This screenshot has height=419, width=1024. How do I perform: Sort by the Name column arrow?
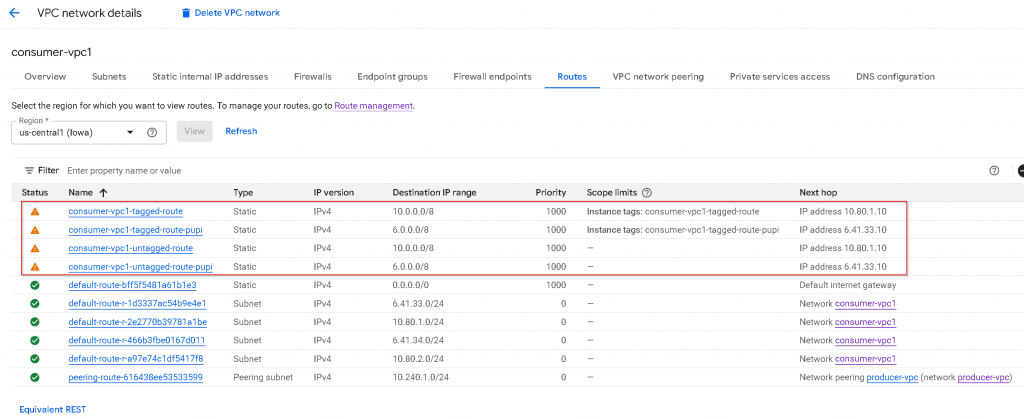[104, 192]
